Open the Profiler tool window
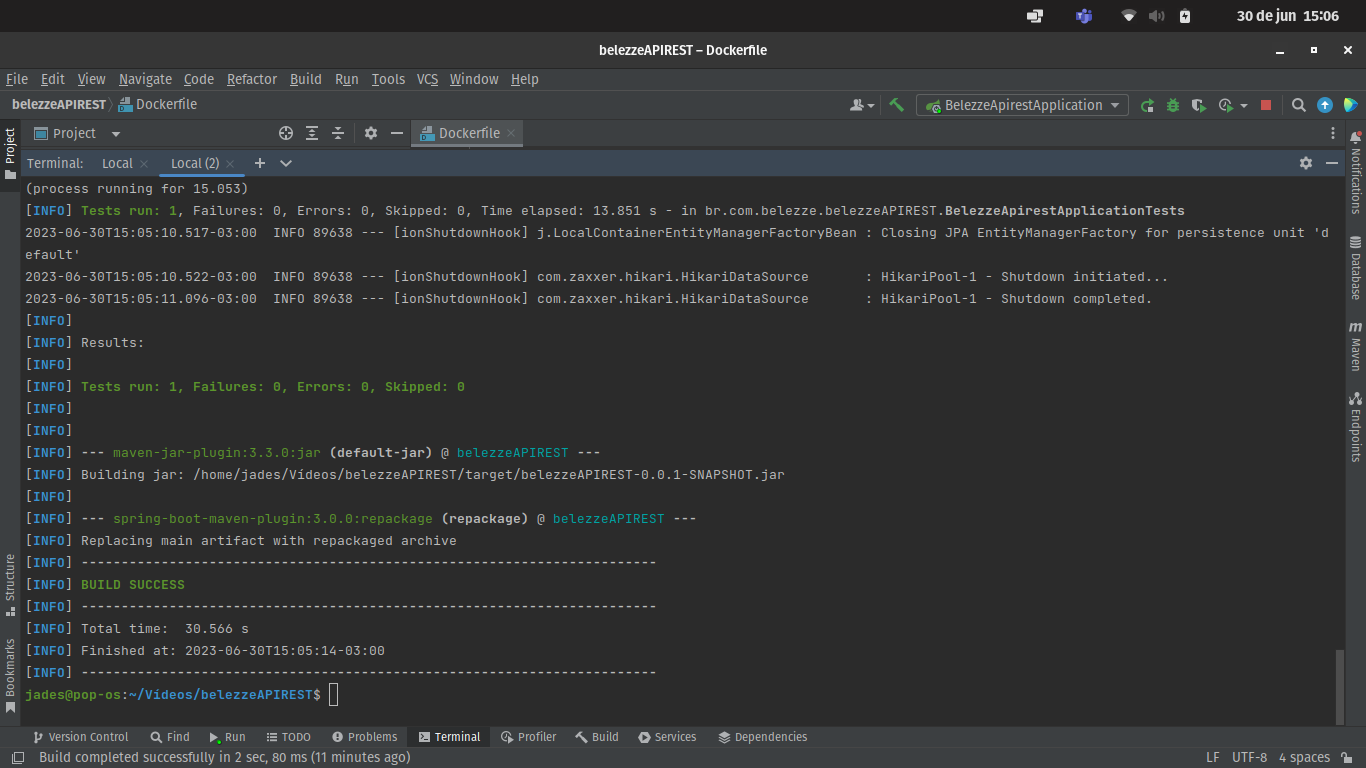Image resolution: width=1366 pixels, height=768 pixels. pos(528,737)
